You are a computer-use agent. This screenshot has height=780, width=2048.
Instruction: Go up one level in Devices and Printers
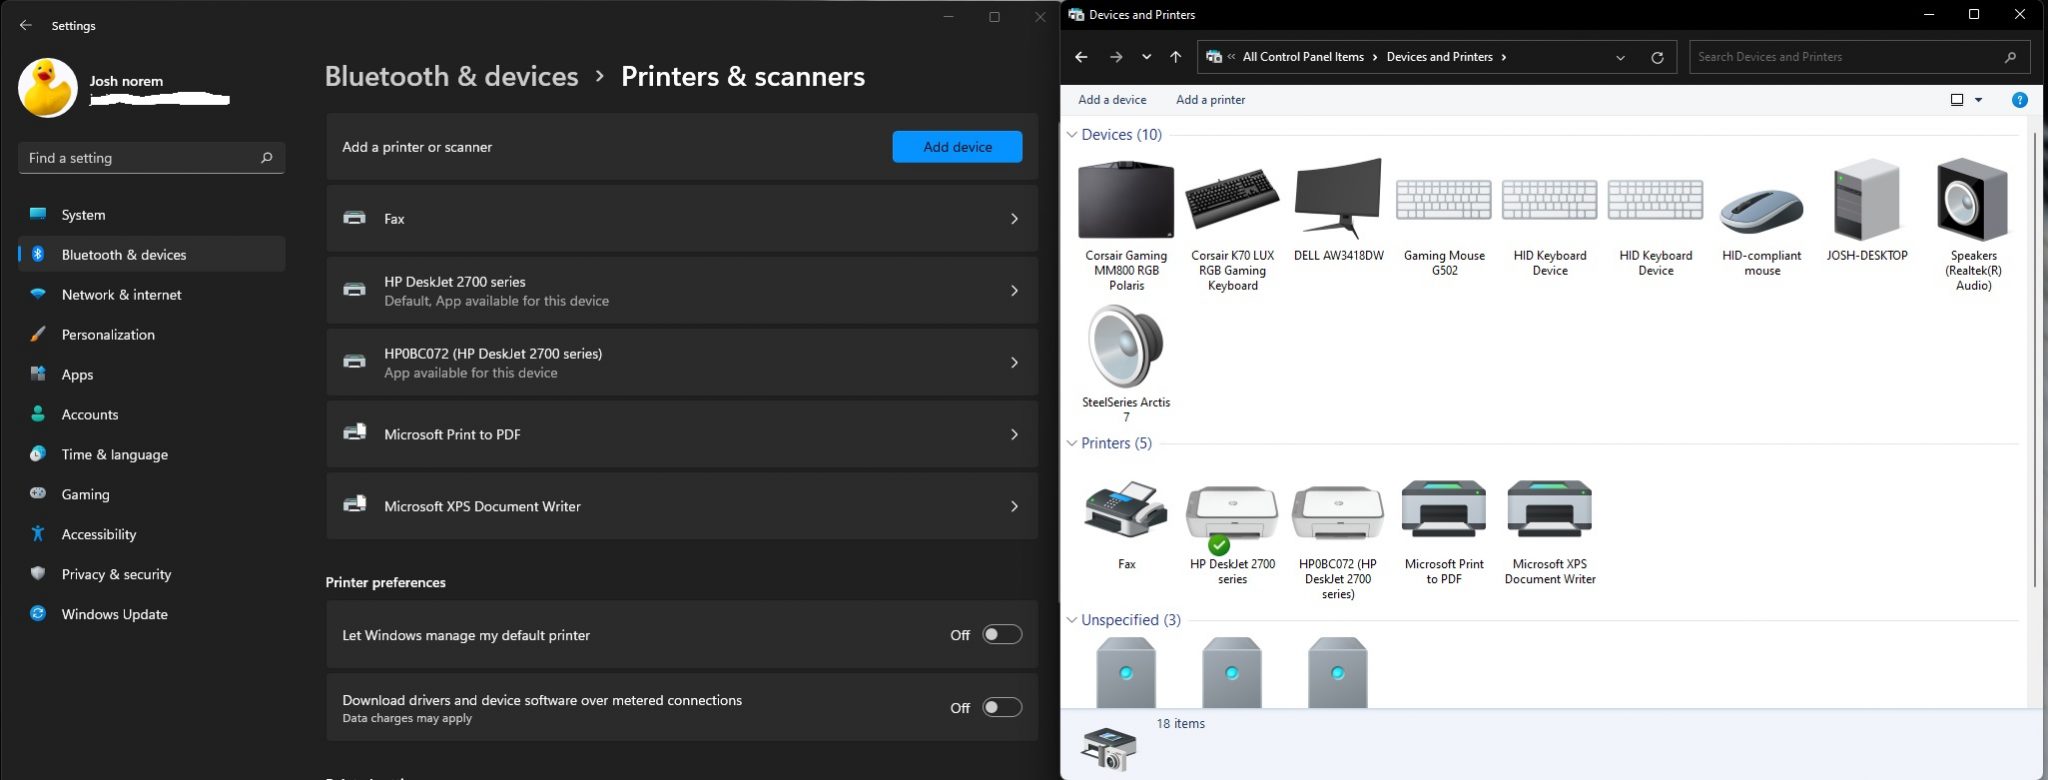(x=1176, y=57)
